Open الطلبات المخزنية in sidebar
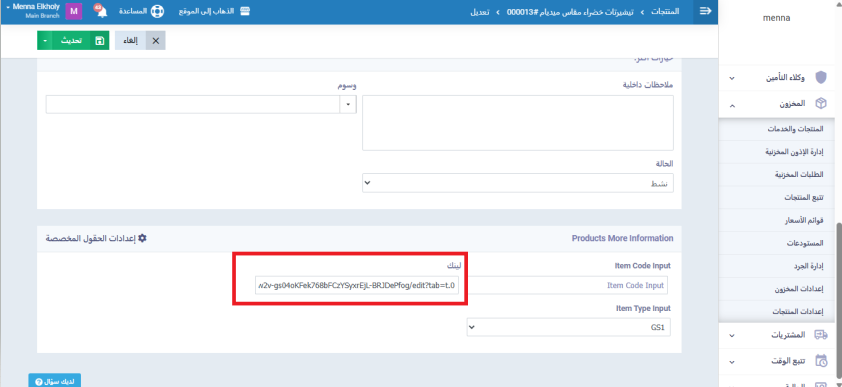 click(x=800, y=175)
